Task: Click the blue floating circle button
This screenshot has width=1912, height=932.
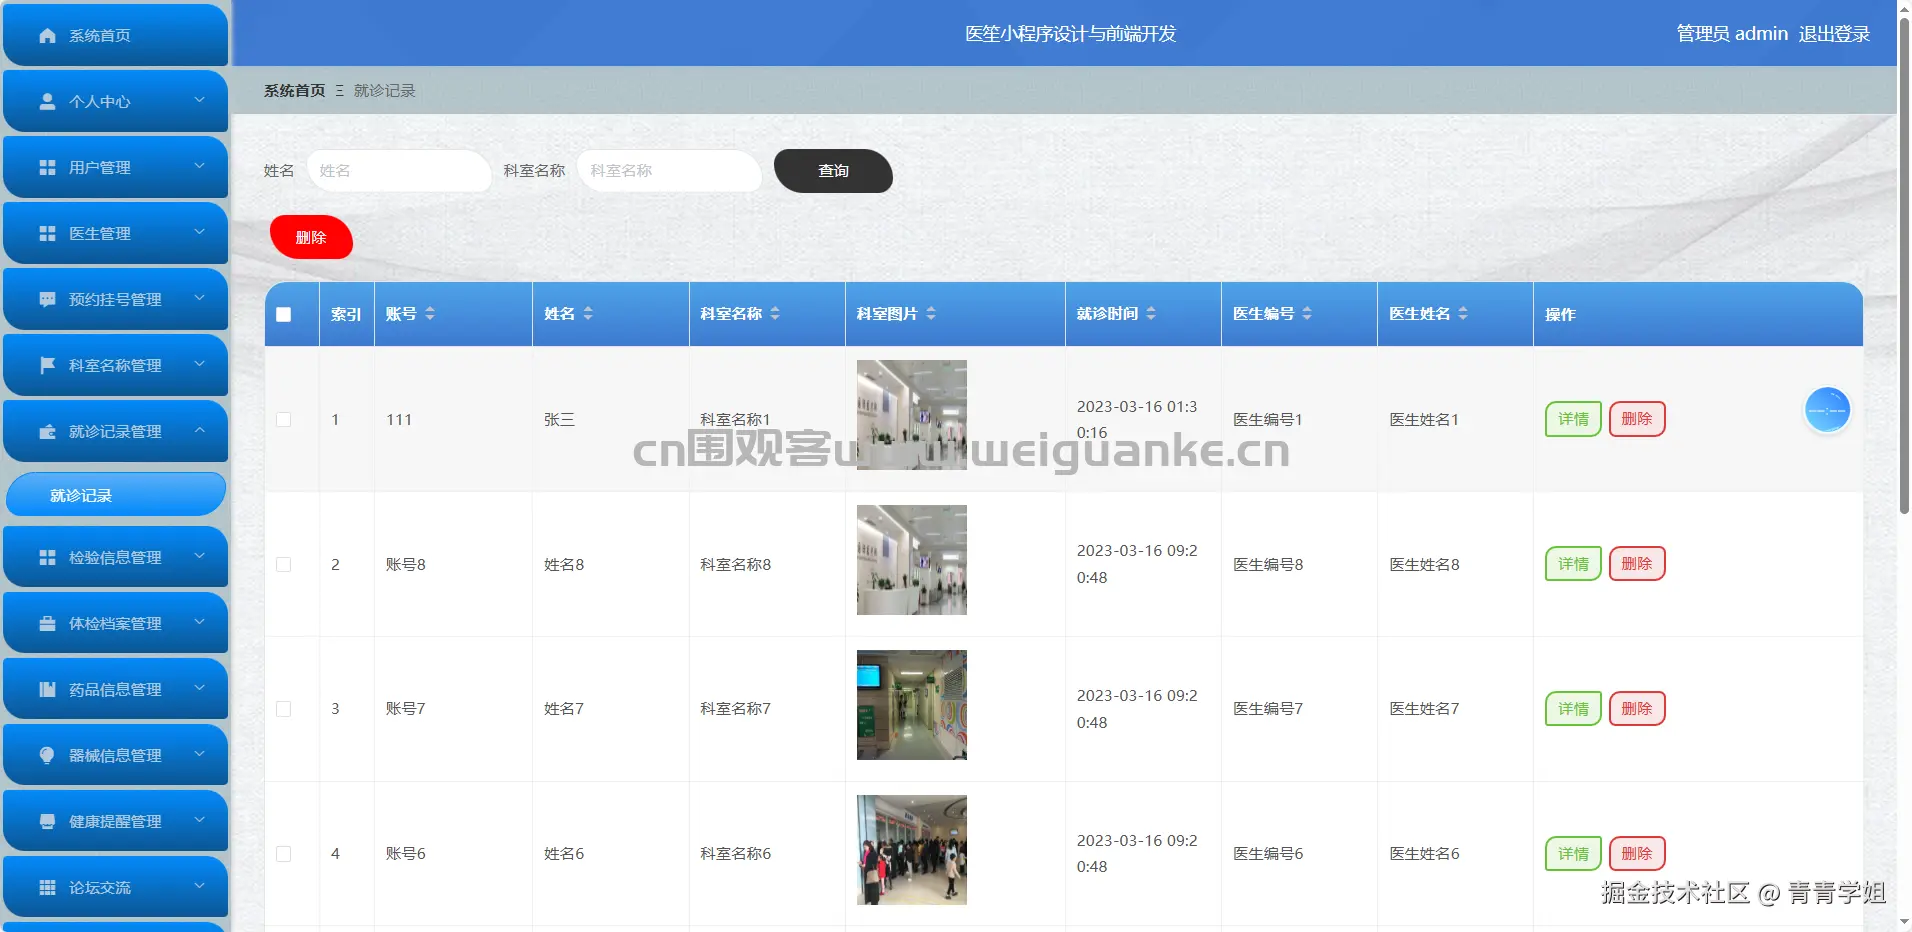Action: pos(1827,410)
